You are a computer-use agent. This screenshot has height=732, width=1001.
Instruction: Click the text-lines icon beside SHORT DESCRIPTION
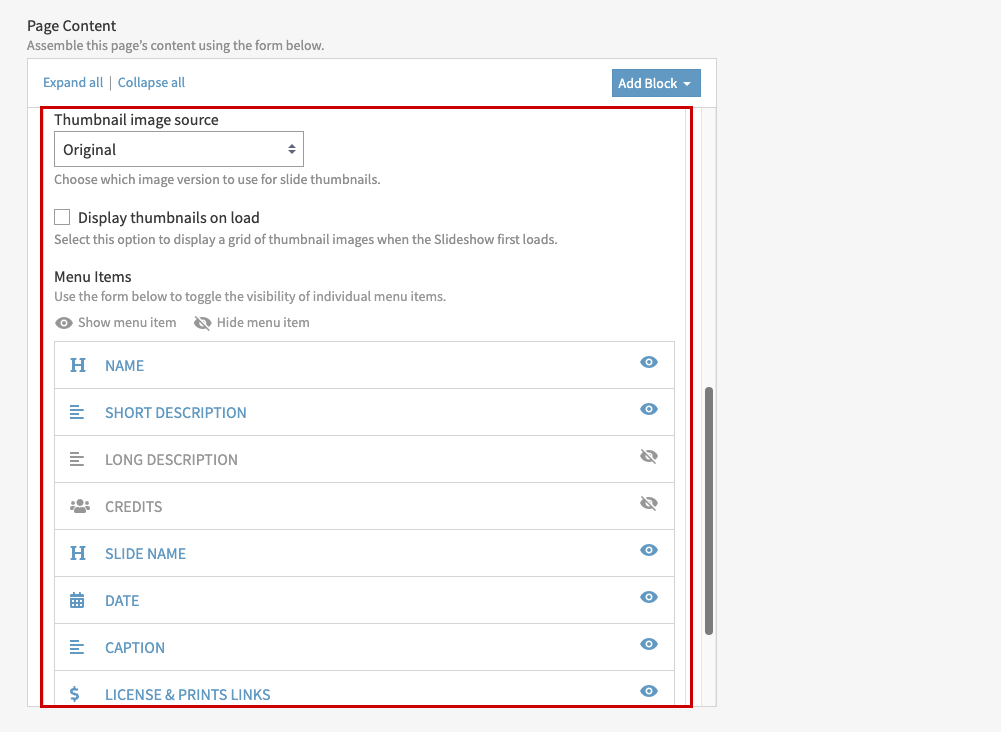[x=78, y=411]
